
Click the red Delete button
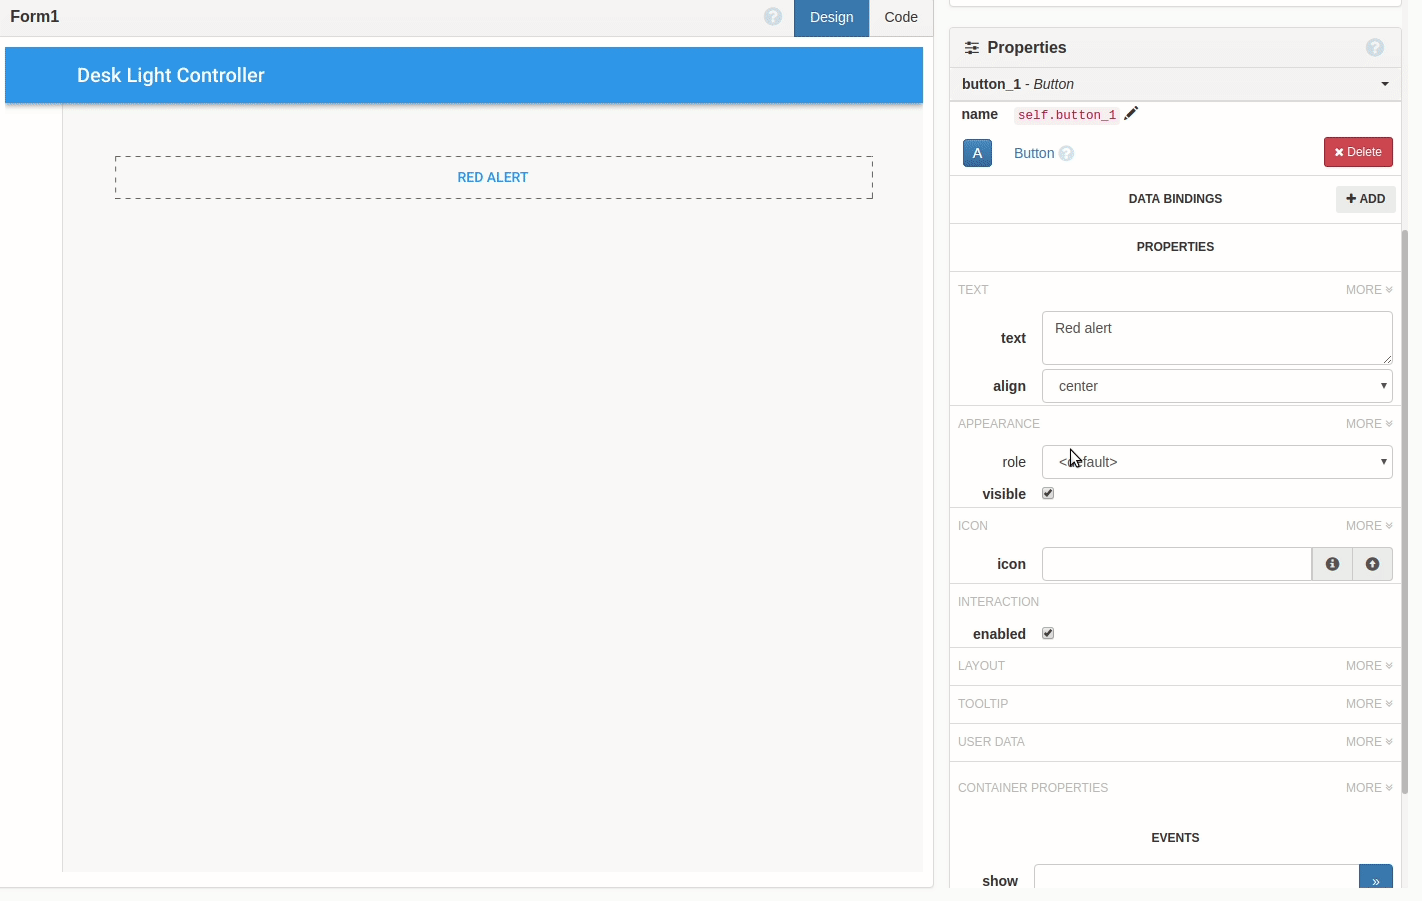click(1358, 152)
